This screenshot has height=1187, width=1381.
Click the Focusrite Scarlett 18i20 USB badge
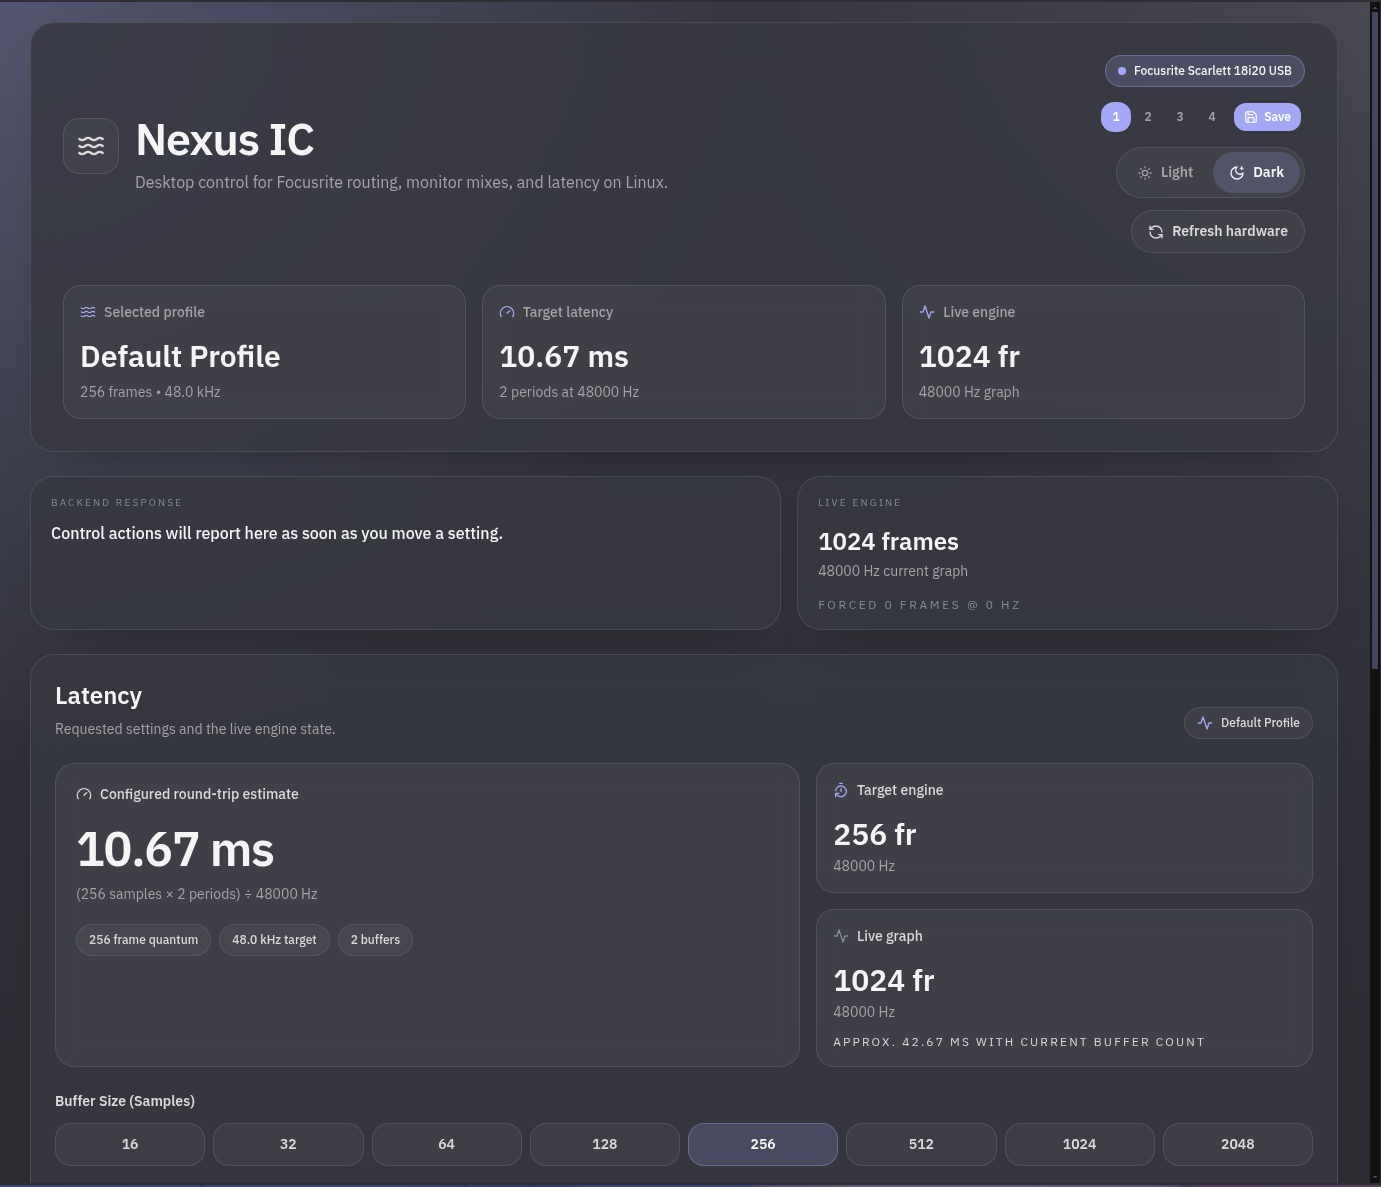[x=1205, y=71]
